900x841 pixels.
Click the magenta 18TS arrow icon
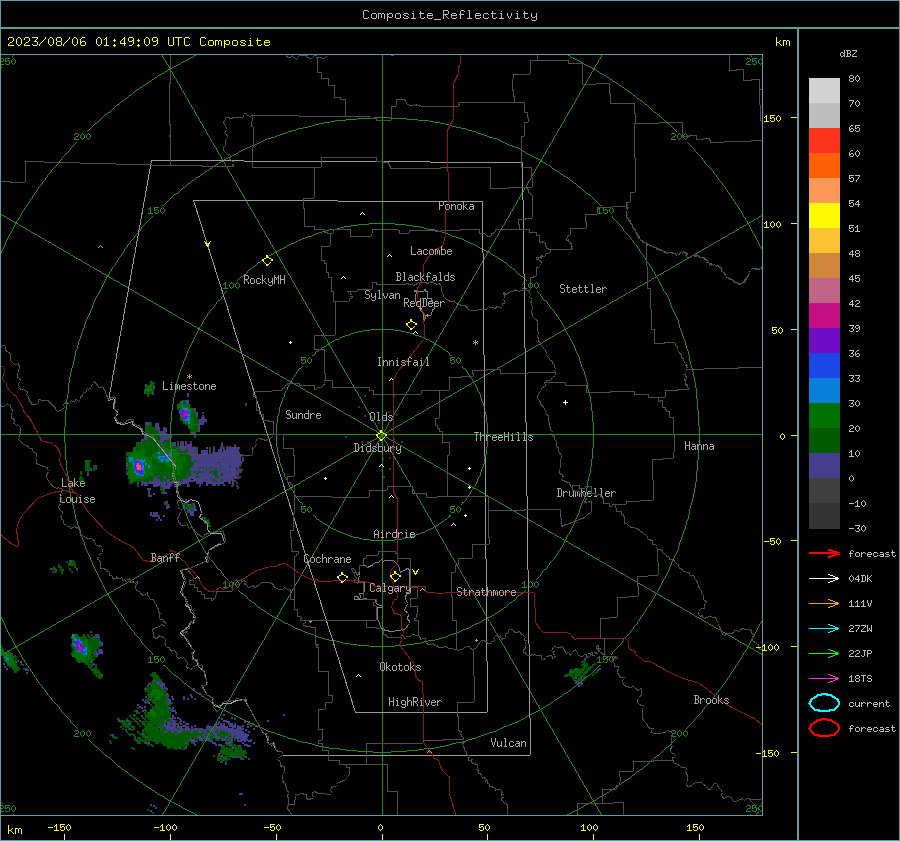(x=824, y=679)
